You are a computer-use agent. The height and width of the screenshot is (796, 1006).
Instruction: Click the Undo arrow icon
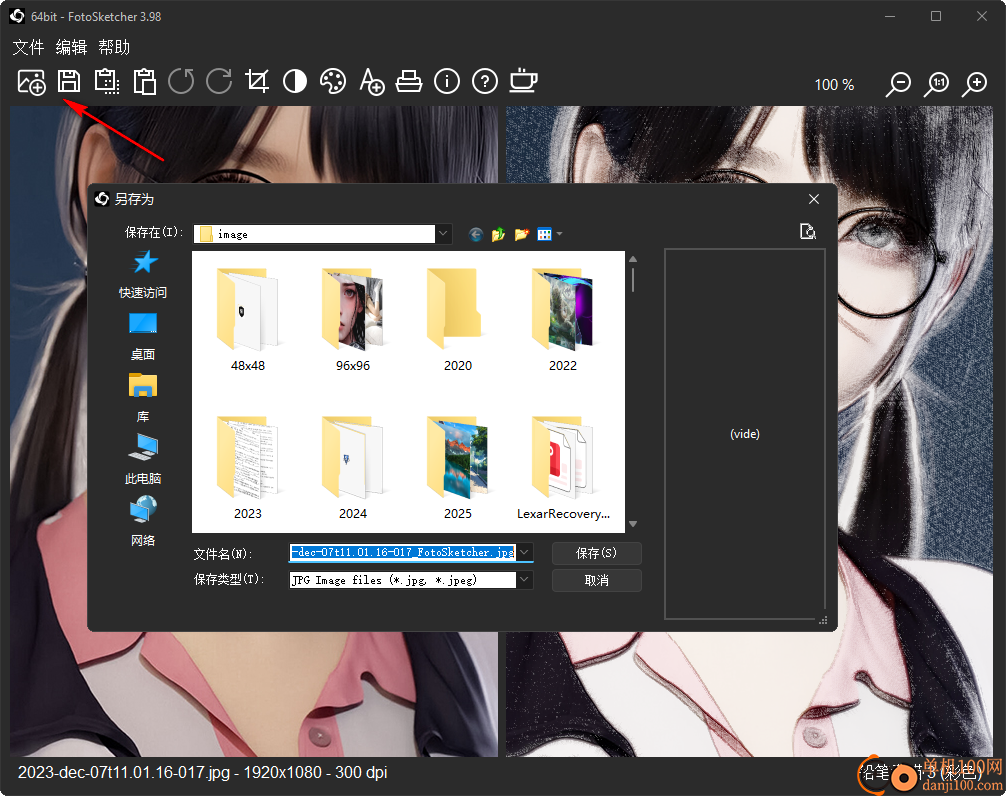(x=181, y=81)
